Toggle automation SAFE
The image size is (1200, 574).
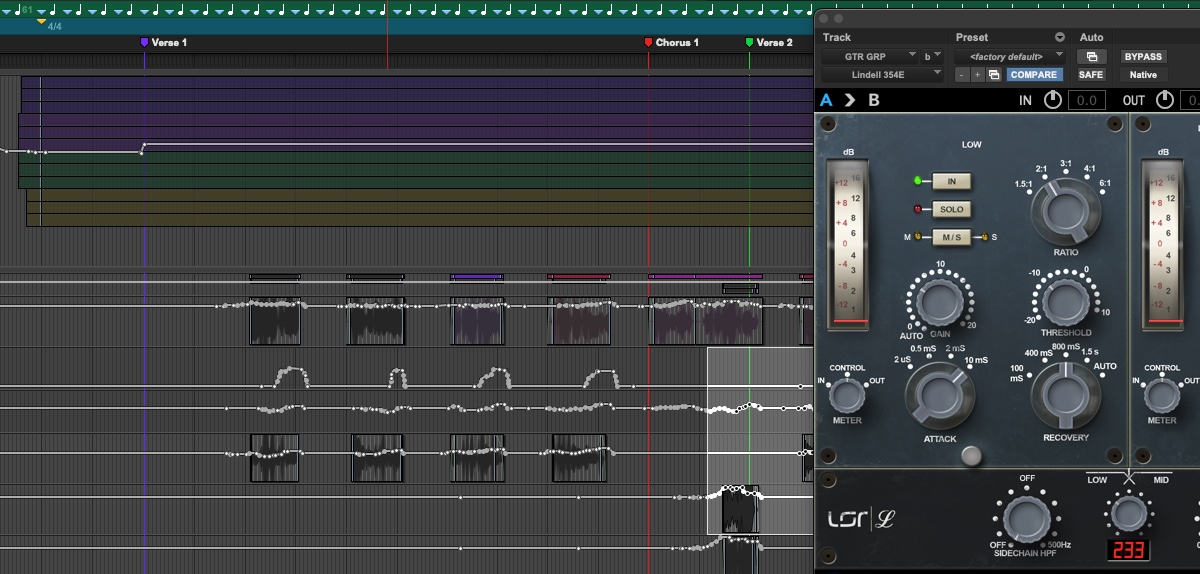1091,75
